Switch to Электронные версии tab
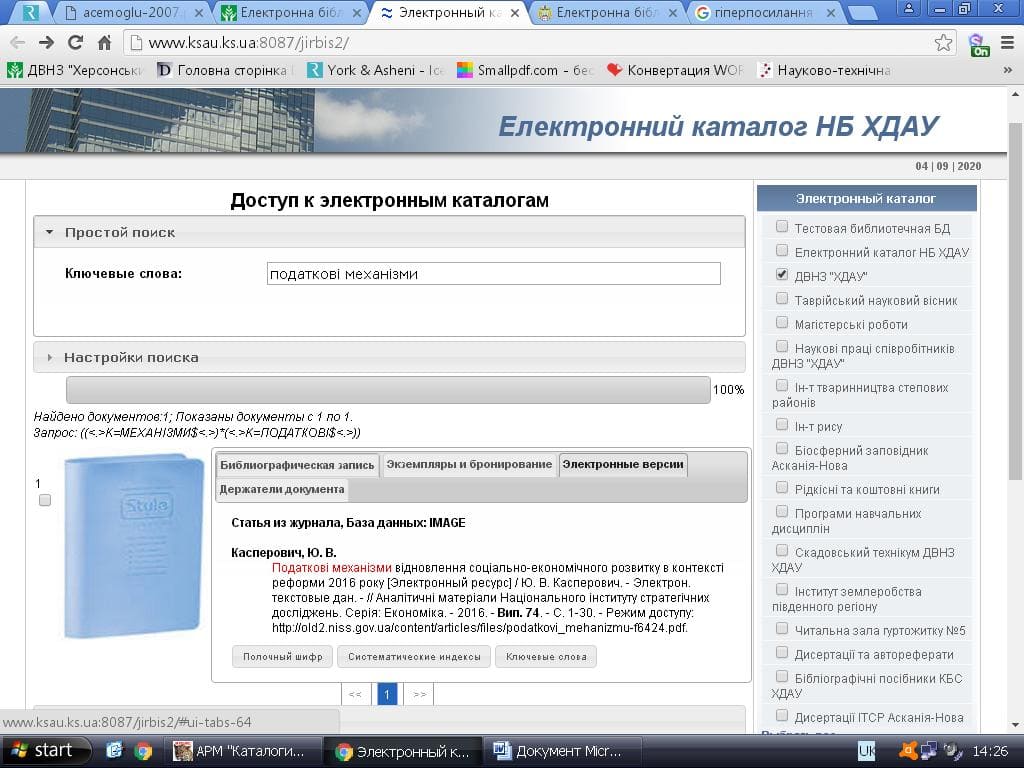1024x768 pixels. (x=623, y=464)
